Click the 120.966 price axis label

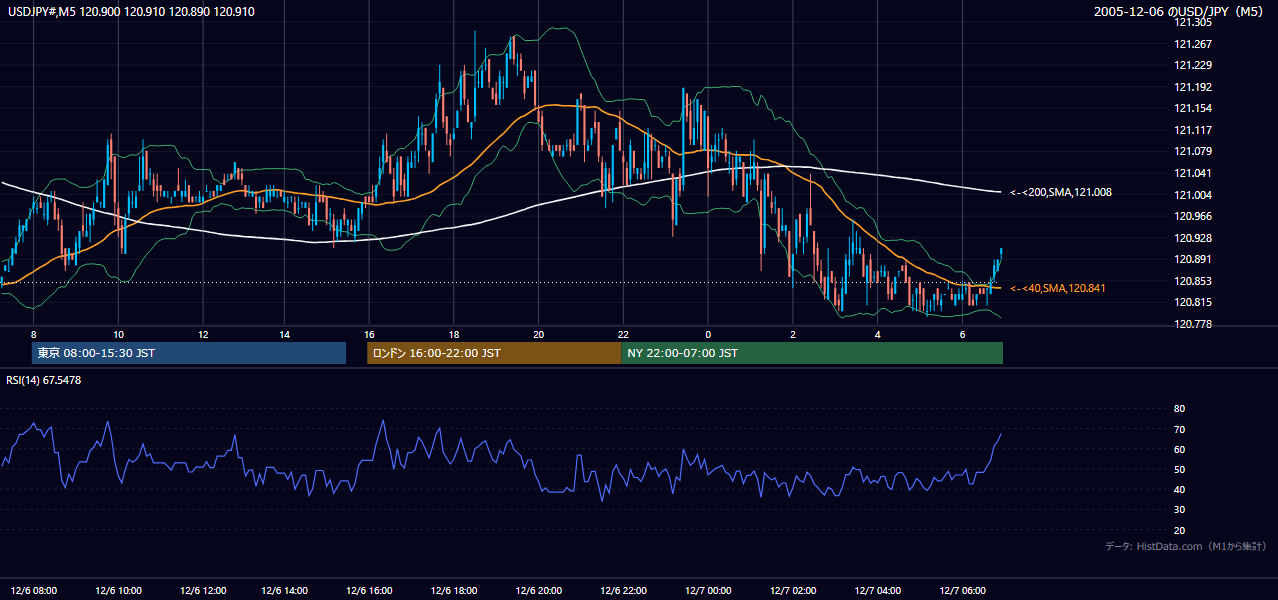pyautogui.click(x=1193, y=216)
